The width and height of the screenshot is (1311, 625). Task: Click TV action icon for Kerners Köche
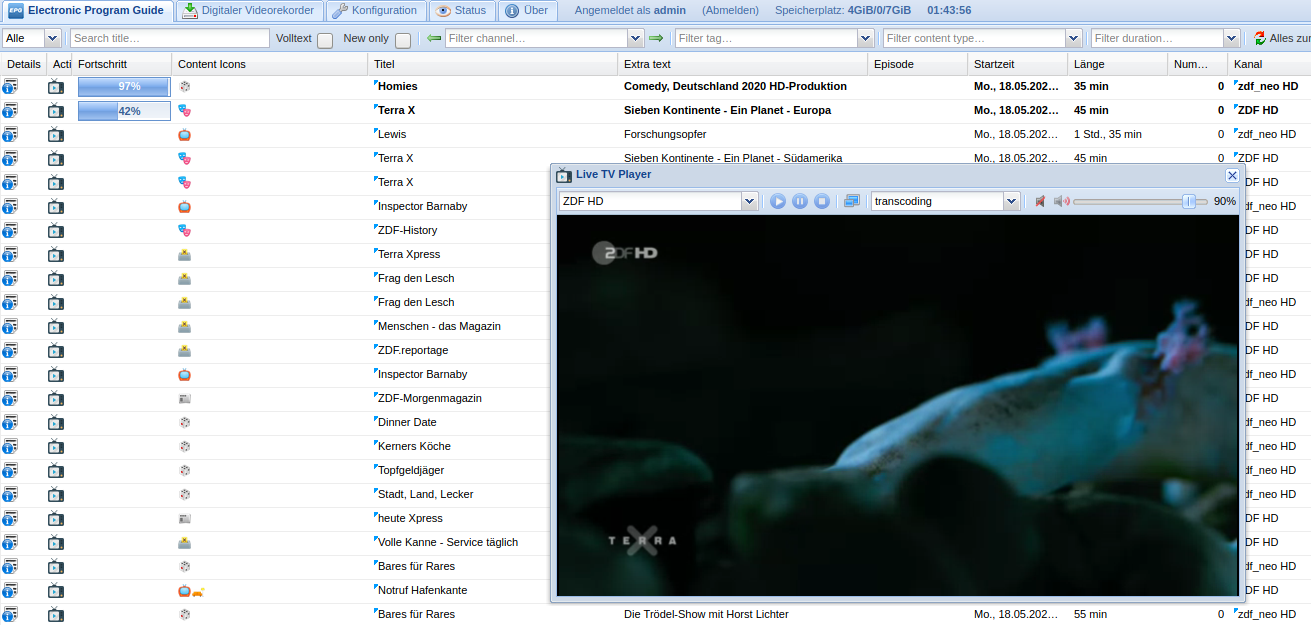56,446
